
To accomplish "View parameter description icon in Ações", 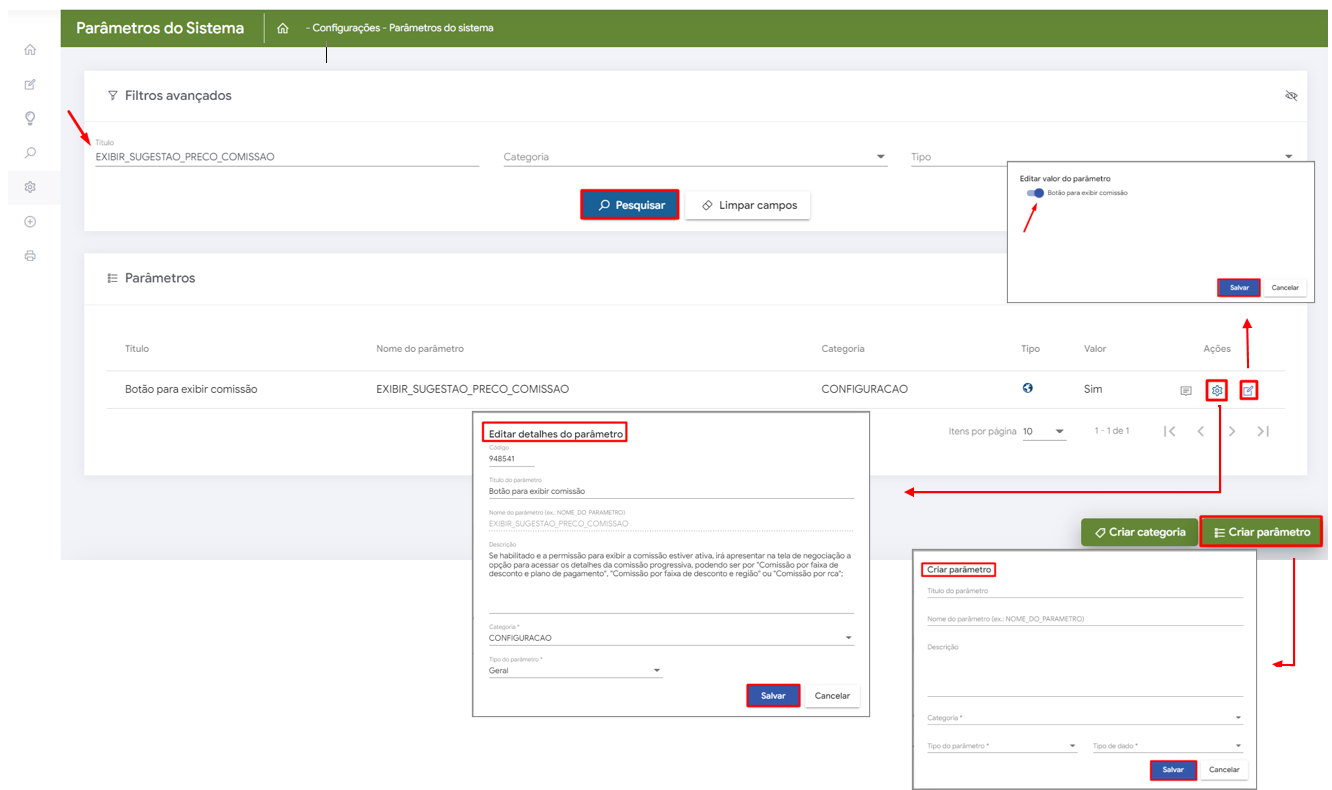I will pyautogui.click(x=1186, y=391).
